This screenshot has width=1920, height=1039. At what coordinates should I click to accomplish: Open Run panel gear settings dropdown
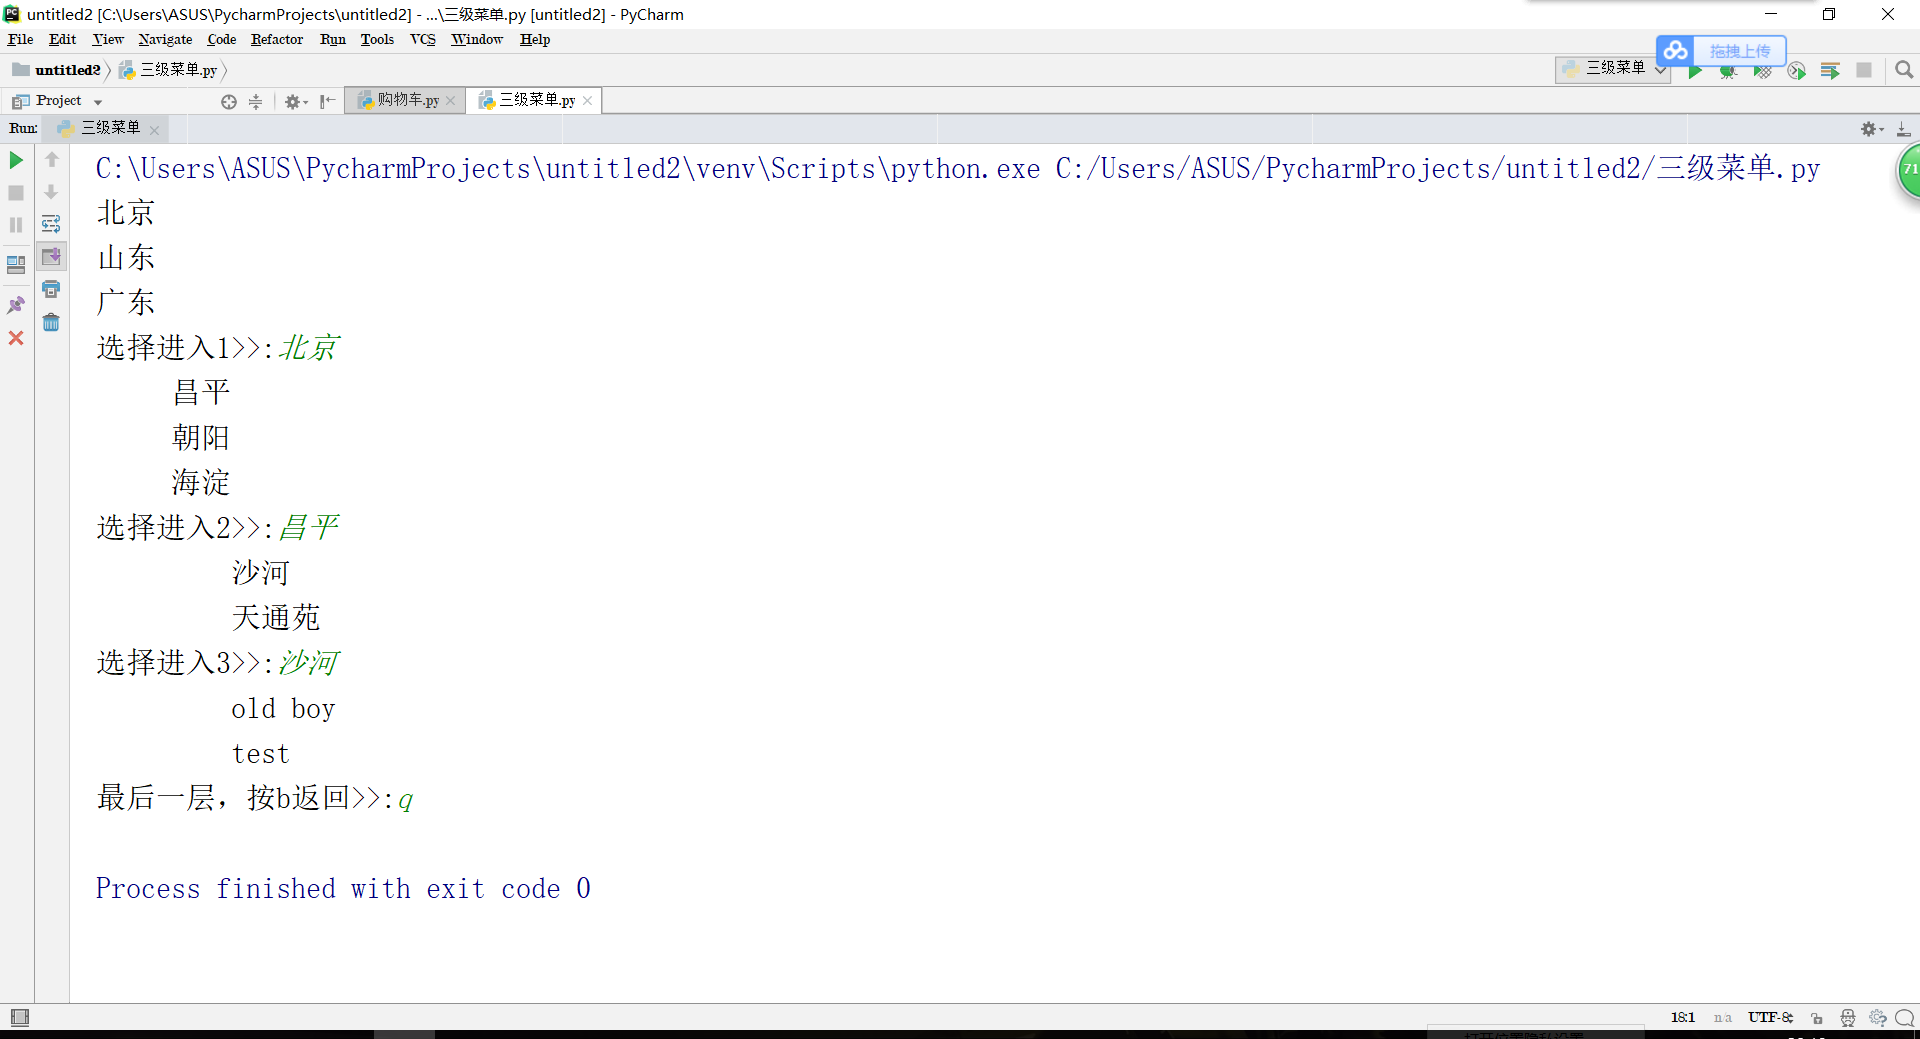pyautogui.click(x=1872, y=129)
